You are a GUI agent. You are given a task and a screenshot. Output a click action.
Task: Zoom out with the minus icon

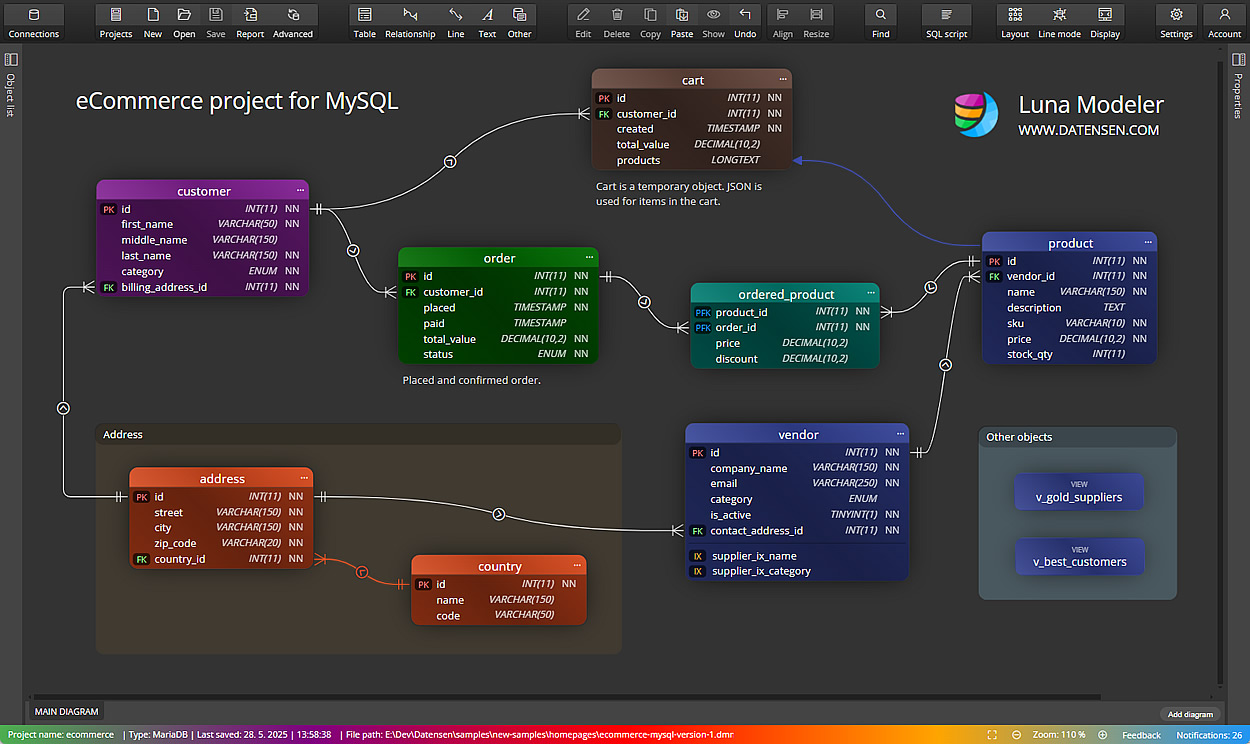pos(1017,735)
